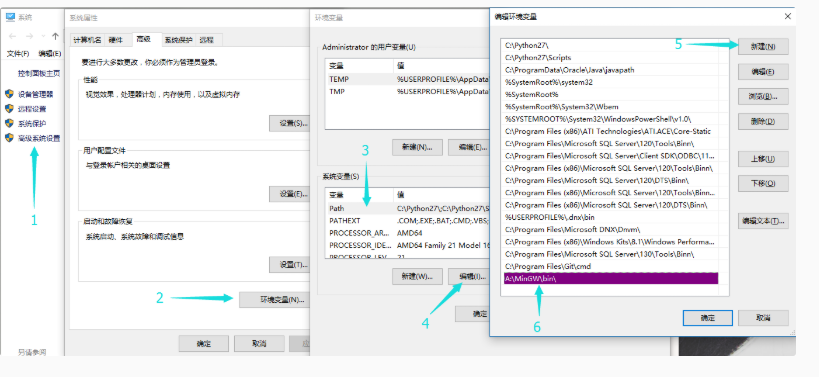Click 编辑(E) under user variables
Viewport: 819px width, 377px height.
[x=468, y=147]
